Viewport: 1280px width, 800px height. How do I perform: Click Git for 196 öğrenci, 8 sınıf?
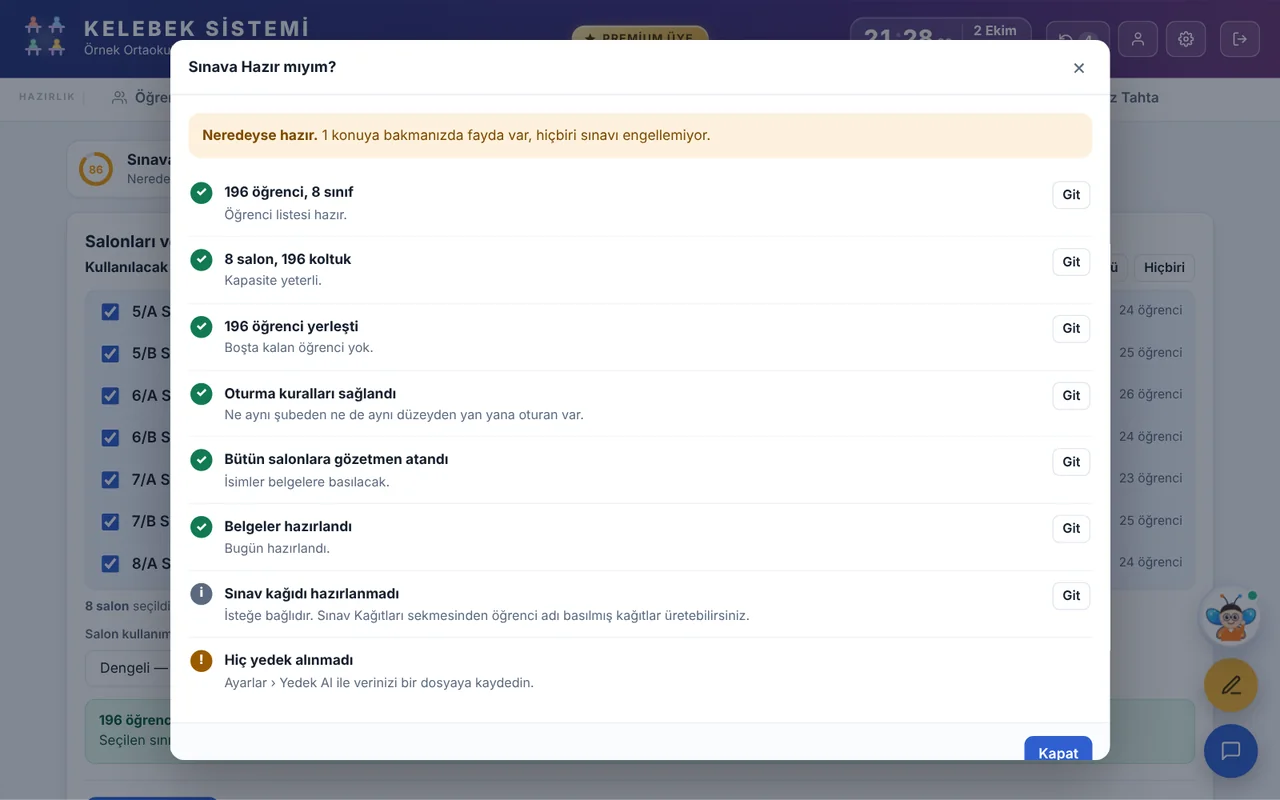pos(1071,195)
